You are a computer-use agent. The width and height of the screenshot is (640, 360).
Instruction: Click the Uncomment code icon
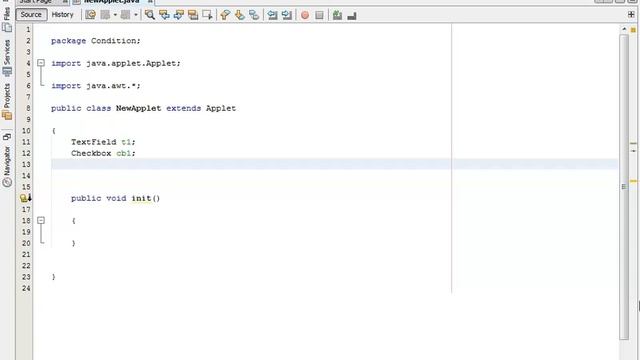(x=352, y=16)
